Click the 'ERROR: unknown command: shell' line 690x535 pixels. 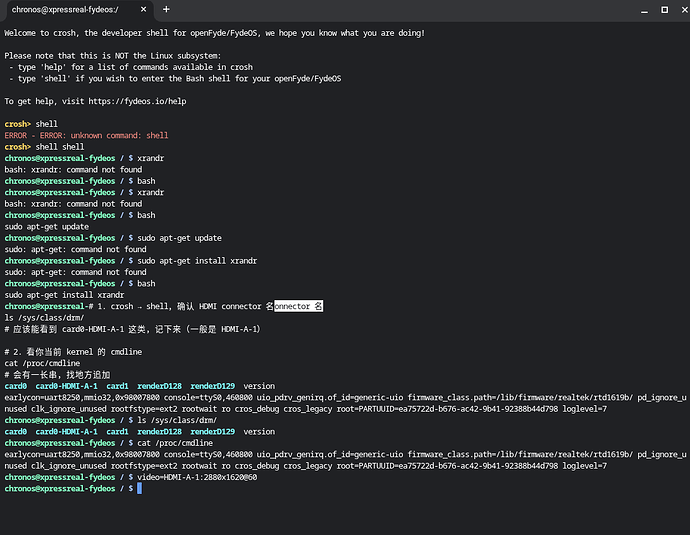86,136
